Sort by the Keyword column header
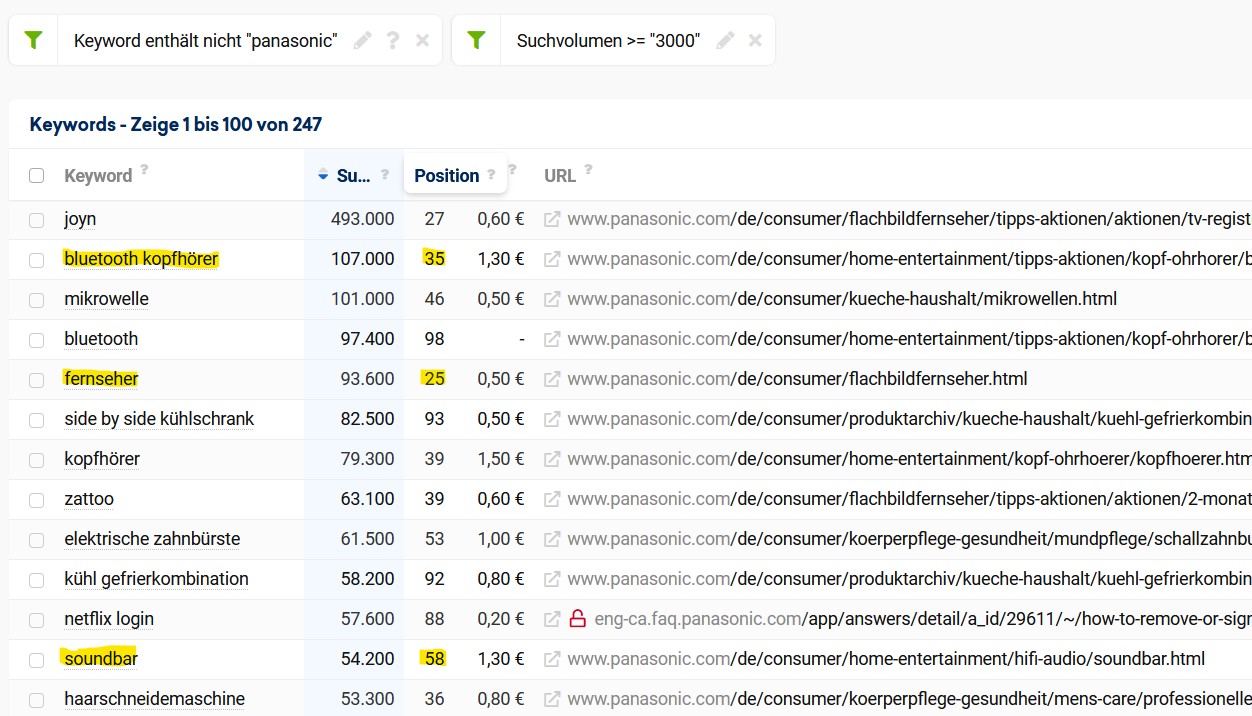Image resolution: width=1252 pixels, height=716 pixels. point(98,176)
